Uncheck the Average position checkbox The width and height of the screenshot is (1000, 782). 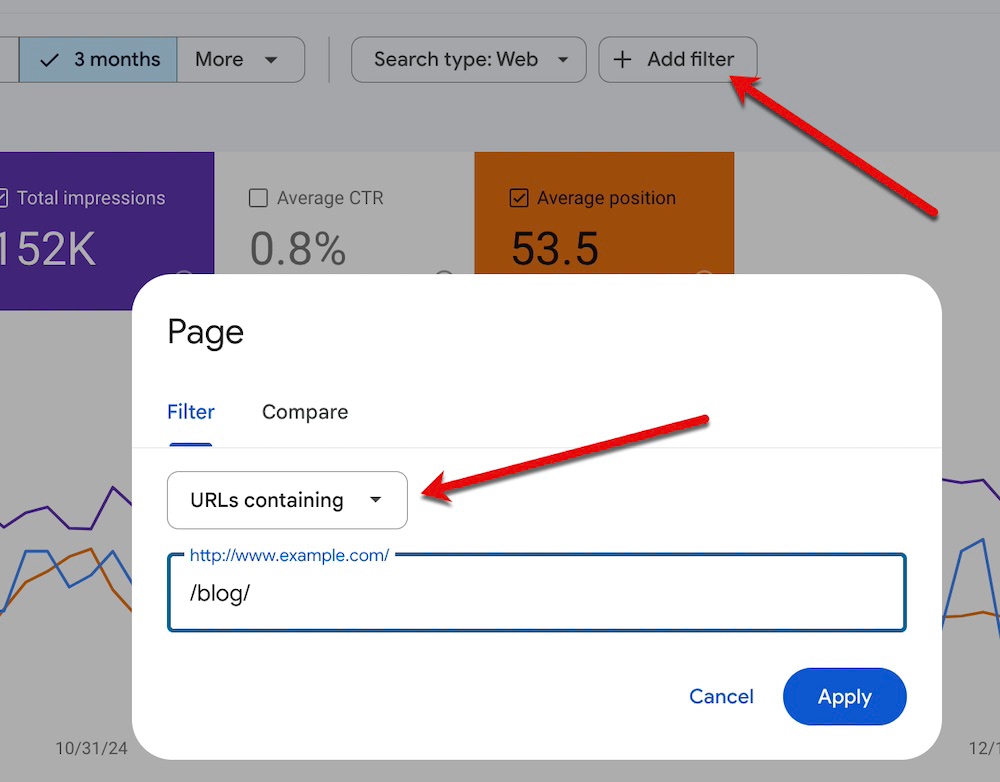(518, 198)
